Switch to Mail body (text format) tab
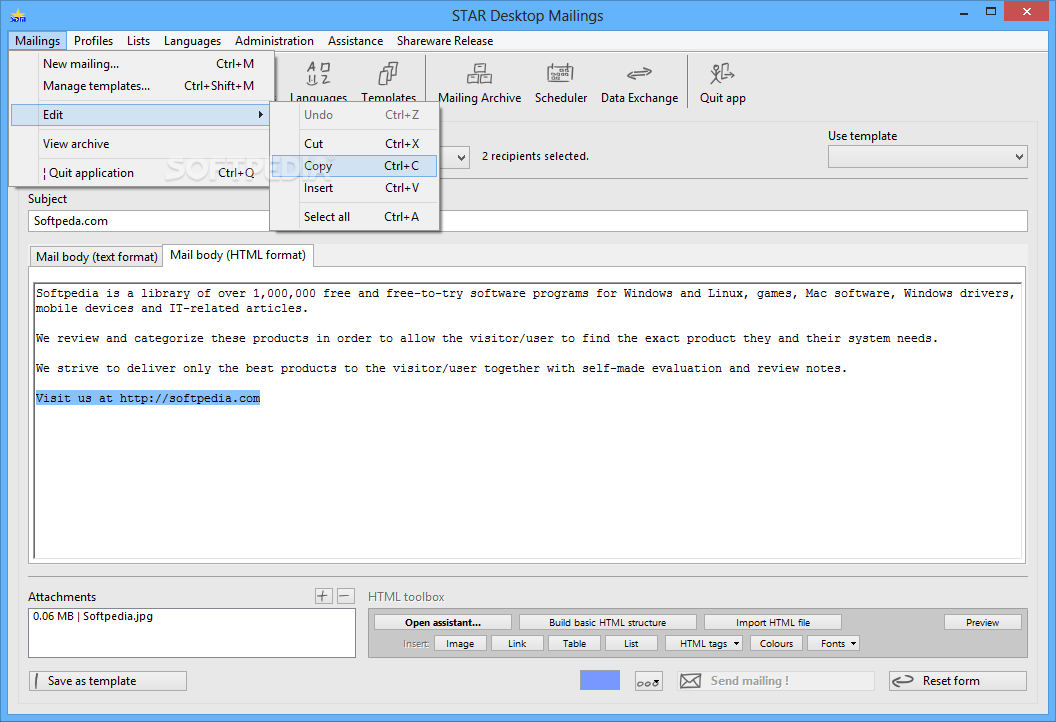The image size is (1056, 722). pyautogui.click(x=96, y=257)
